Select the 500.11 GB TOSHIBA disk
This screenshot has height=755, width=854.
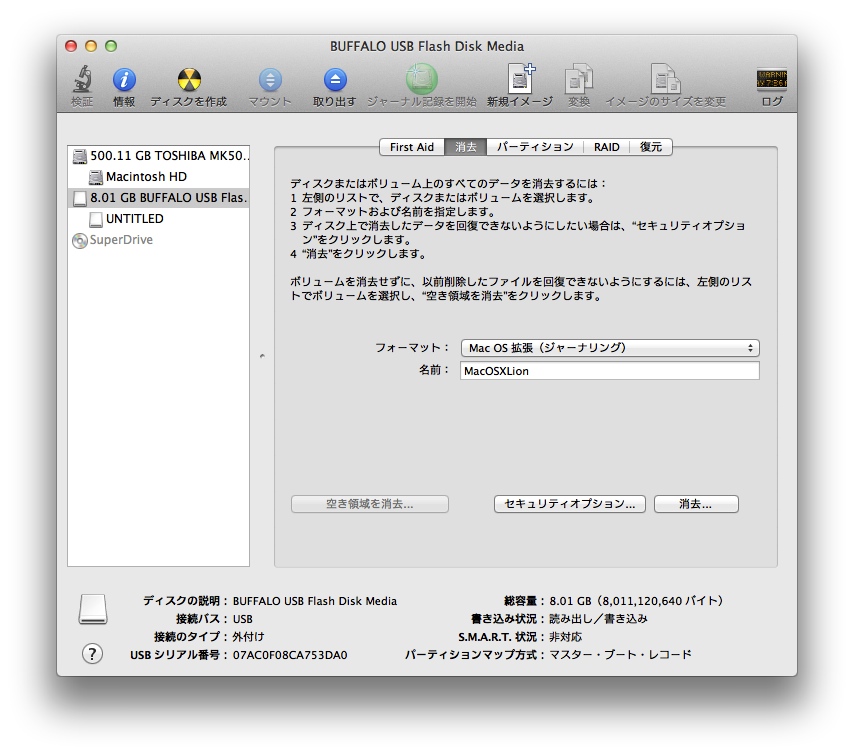[158, 156]
